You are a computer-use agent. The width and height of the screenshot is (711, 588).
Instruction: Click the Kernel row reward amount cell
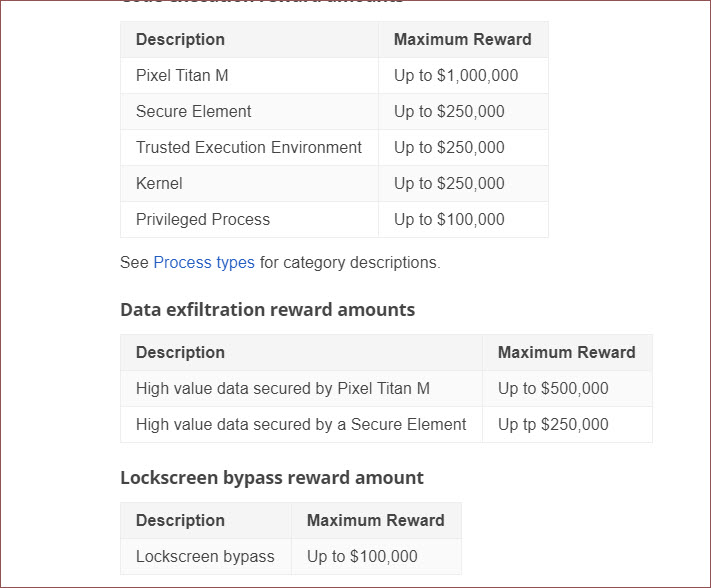tap(449, 184)
